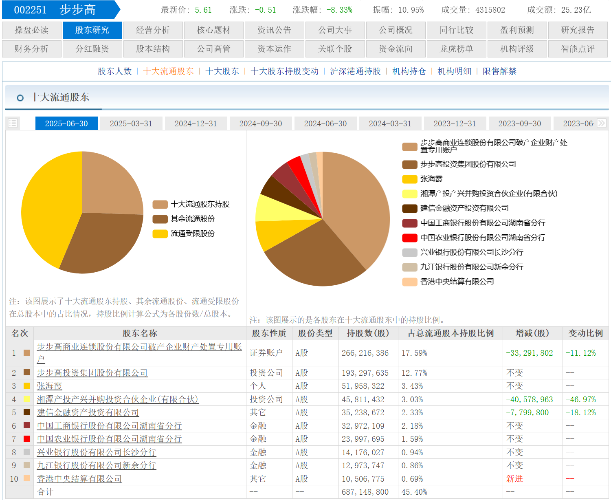Open the 公司大事 tab
611x500 pixels.
[335, 30]
